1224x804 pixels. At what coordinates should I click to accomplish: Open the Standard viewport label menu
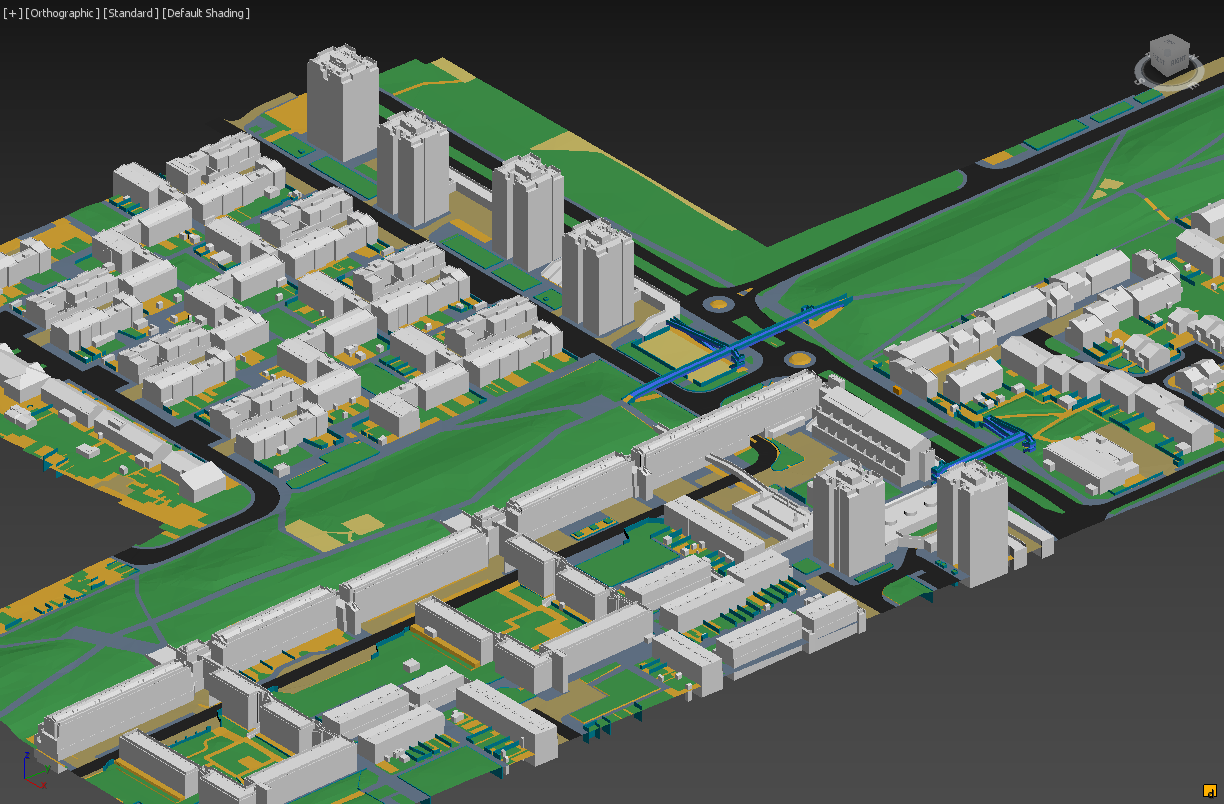130,13
